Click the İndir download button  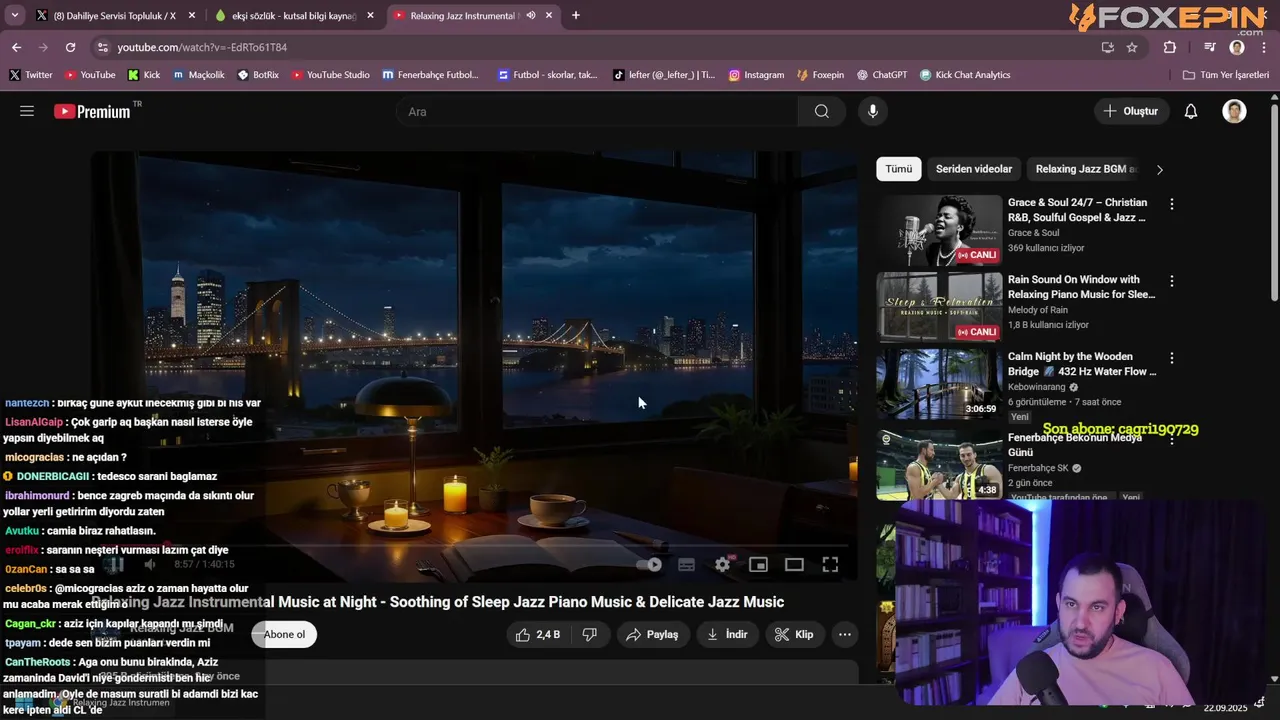(x=727, y=634)
